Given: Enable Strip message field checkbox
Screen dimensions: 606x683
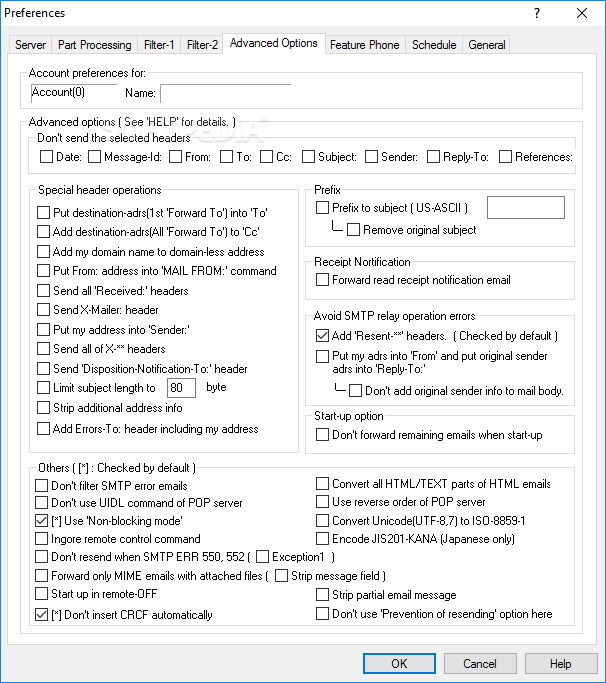Looking at the screenshot, I should pos(281,576).
